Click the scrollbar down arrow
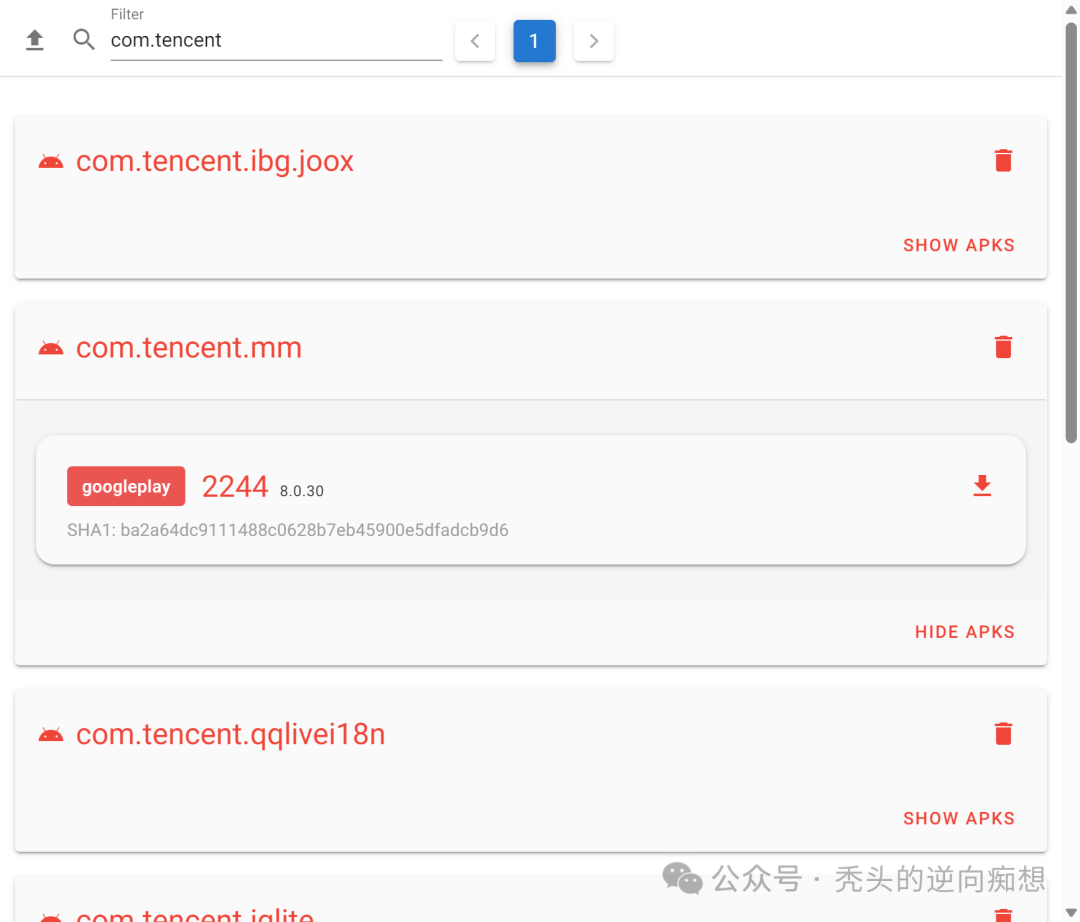The image size is (1080, 922). click(1071, 913)
